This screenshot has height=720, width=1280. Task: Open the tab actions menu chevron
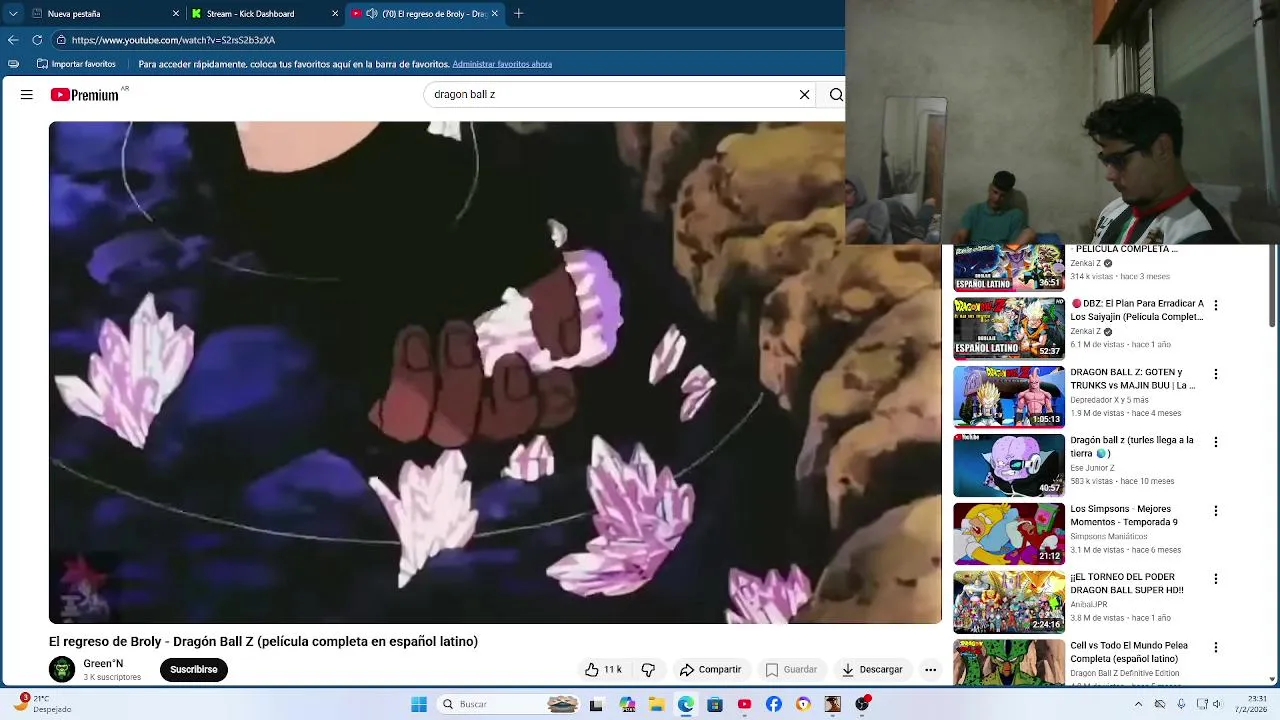tap(13, 14)
